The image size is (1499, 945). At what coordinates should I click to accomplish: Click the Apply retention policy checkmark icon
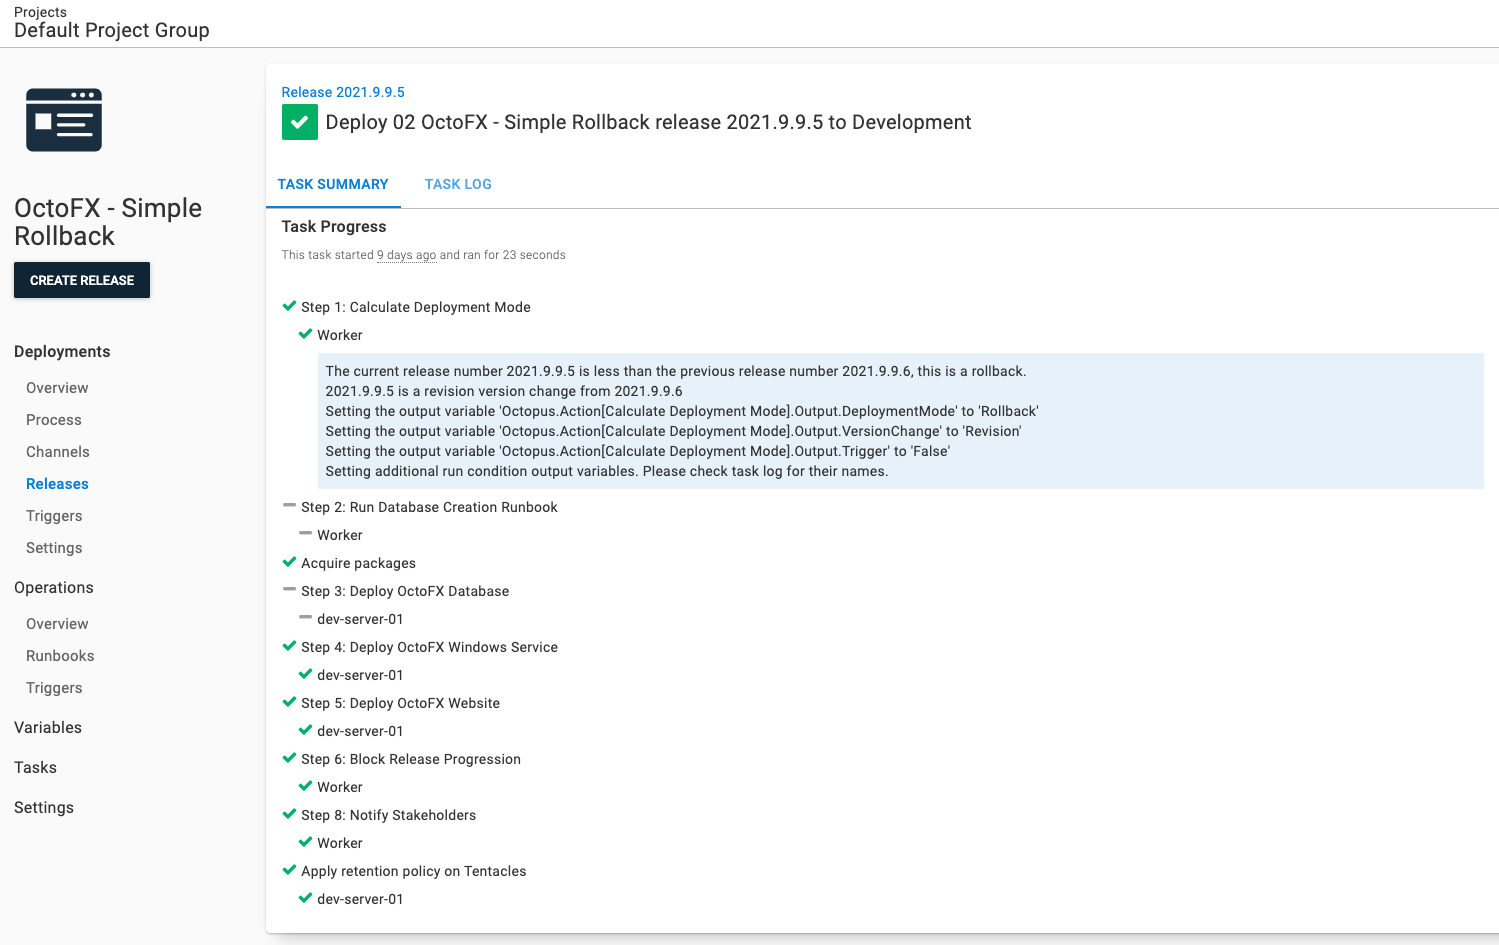[x=290, y=870]
